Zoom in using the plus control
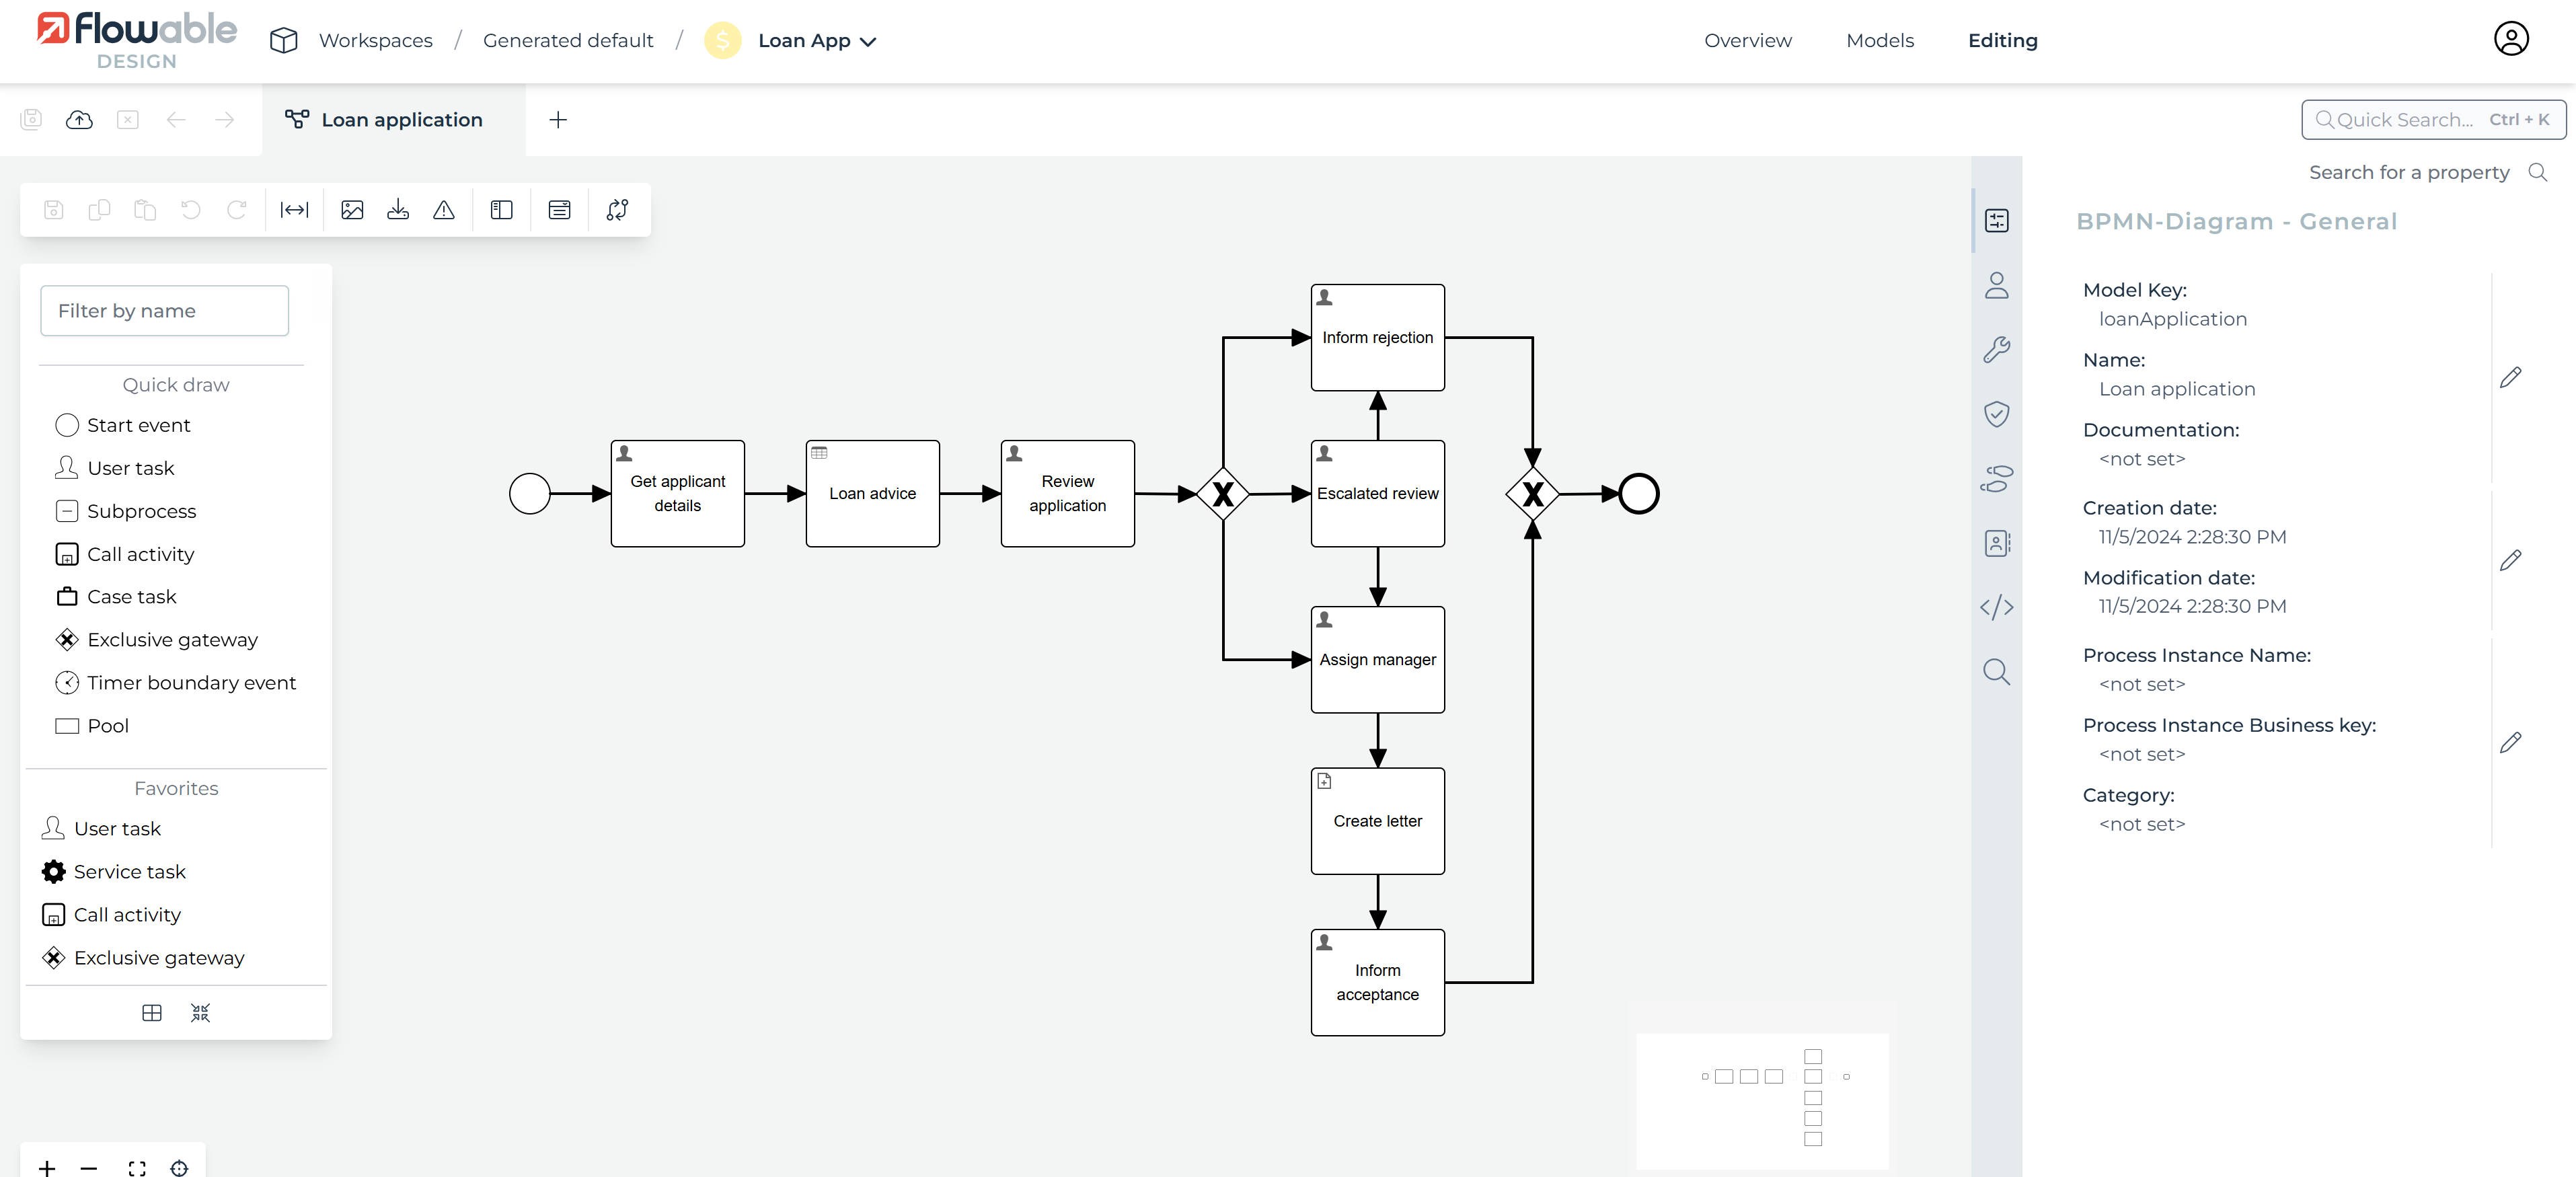This screenshot has width=2576, height=1177. (46, 1167)
